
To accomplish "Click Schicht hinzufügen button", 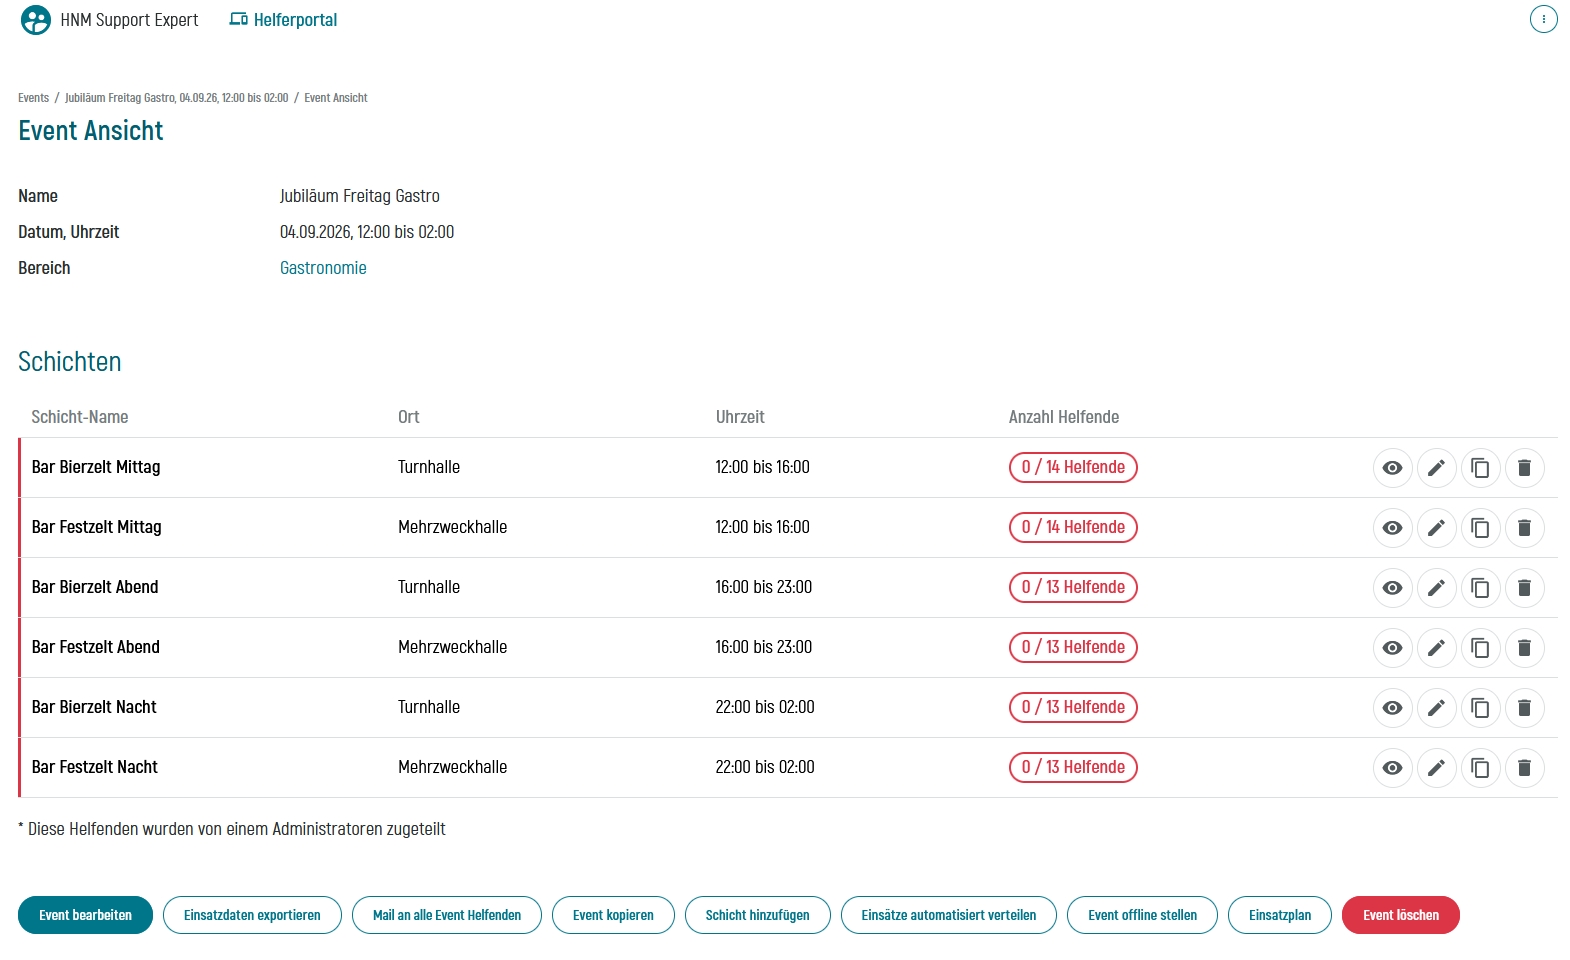I will pyautogui.click(x=757, y=915).
